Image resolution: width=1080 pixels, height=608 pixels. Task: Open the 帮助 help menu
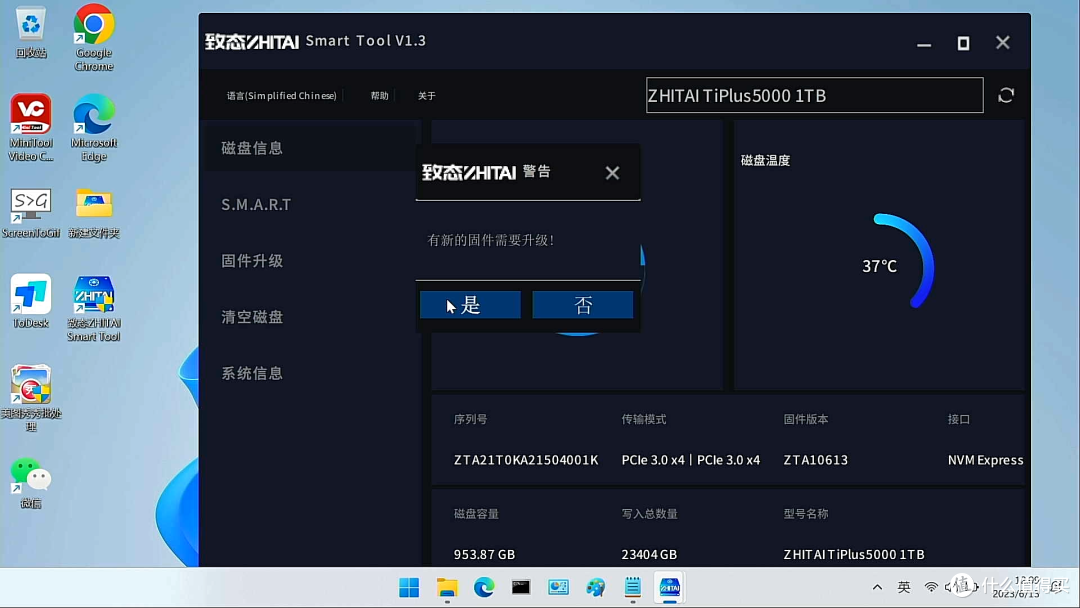(380, 96)
